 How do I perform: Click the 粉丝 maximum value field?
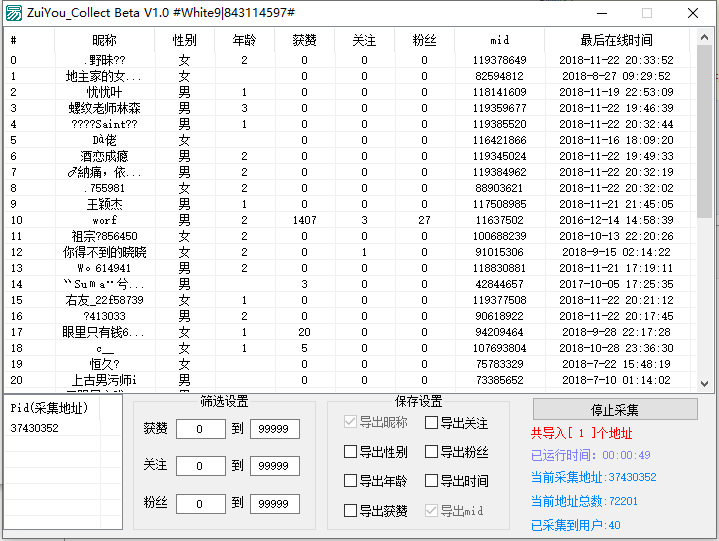pyautogui.click(x=275, y=504)
